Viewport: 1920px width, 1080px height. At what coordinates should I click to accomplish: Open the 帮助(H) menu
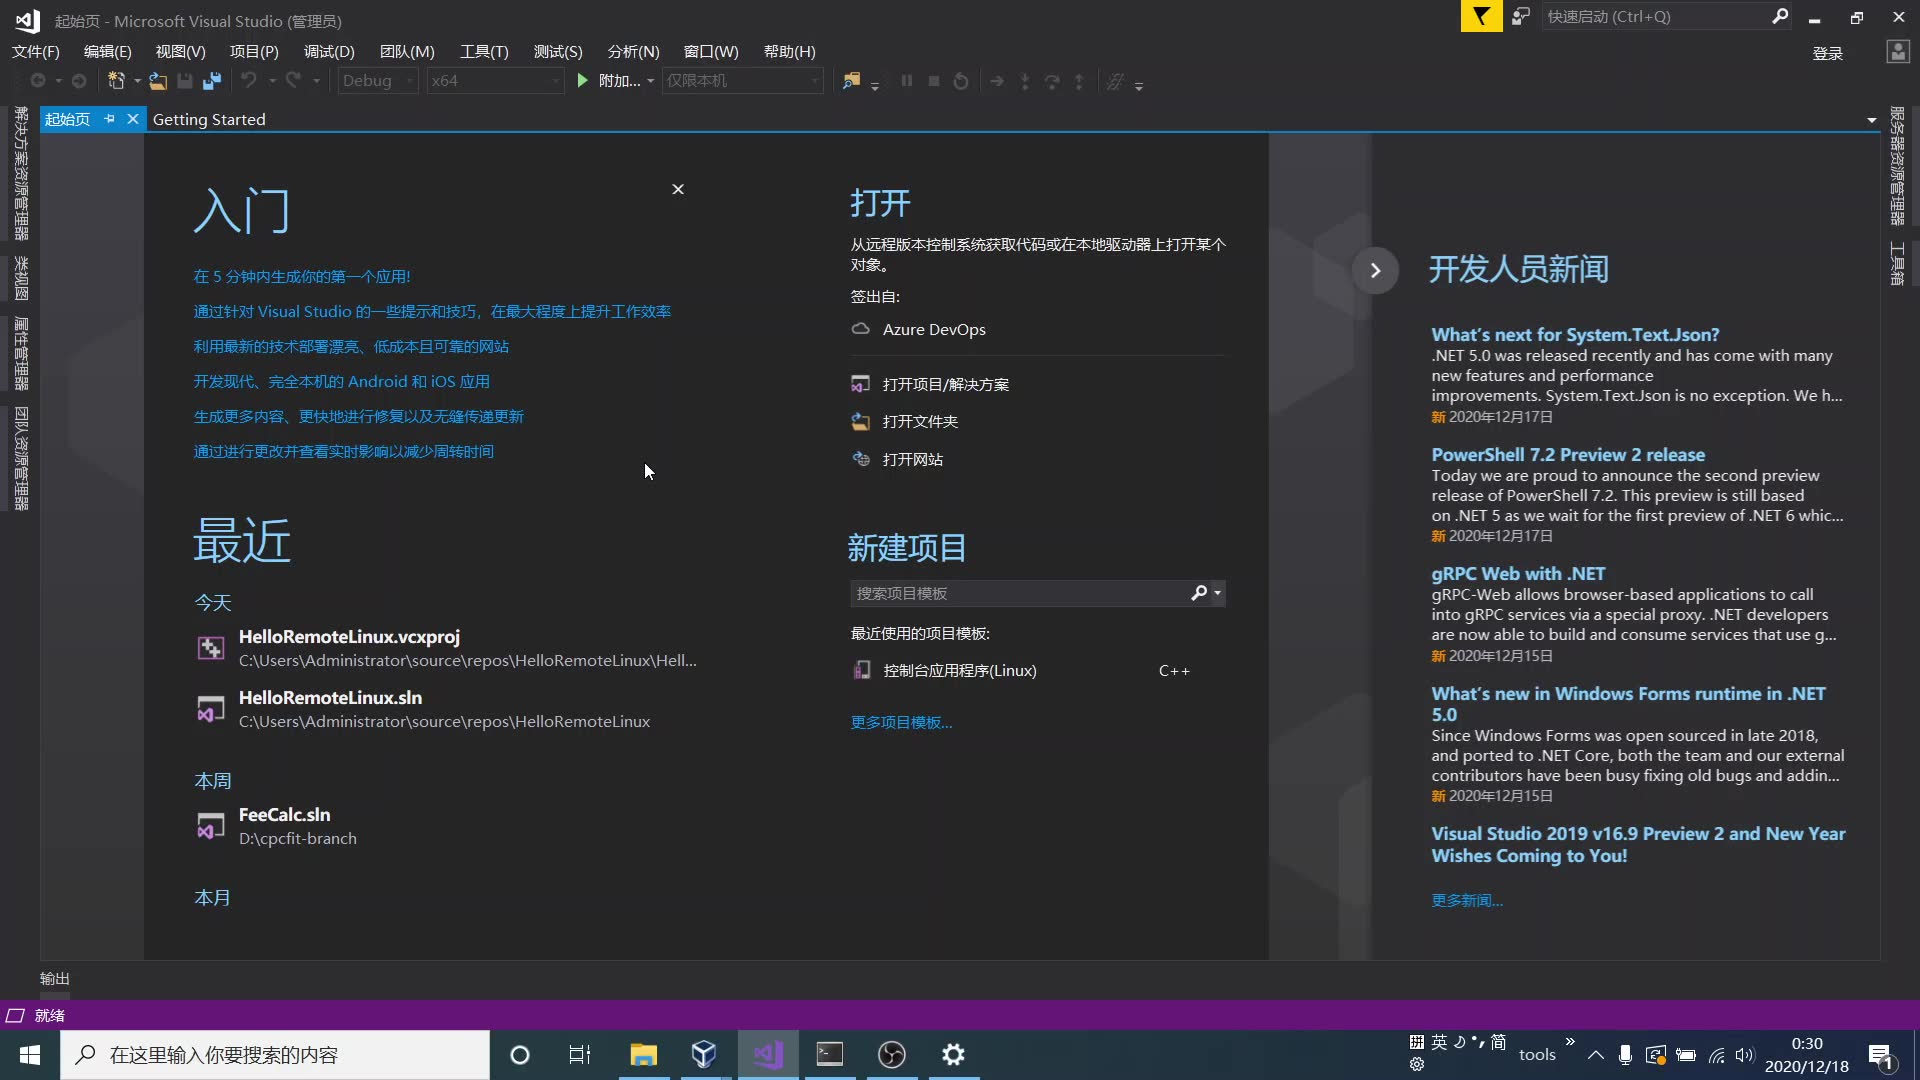(789, 51)
